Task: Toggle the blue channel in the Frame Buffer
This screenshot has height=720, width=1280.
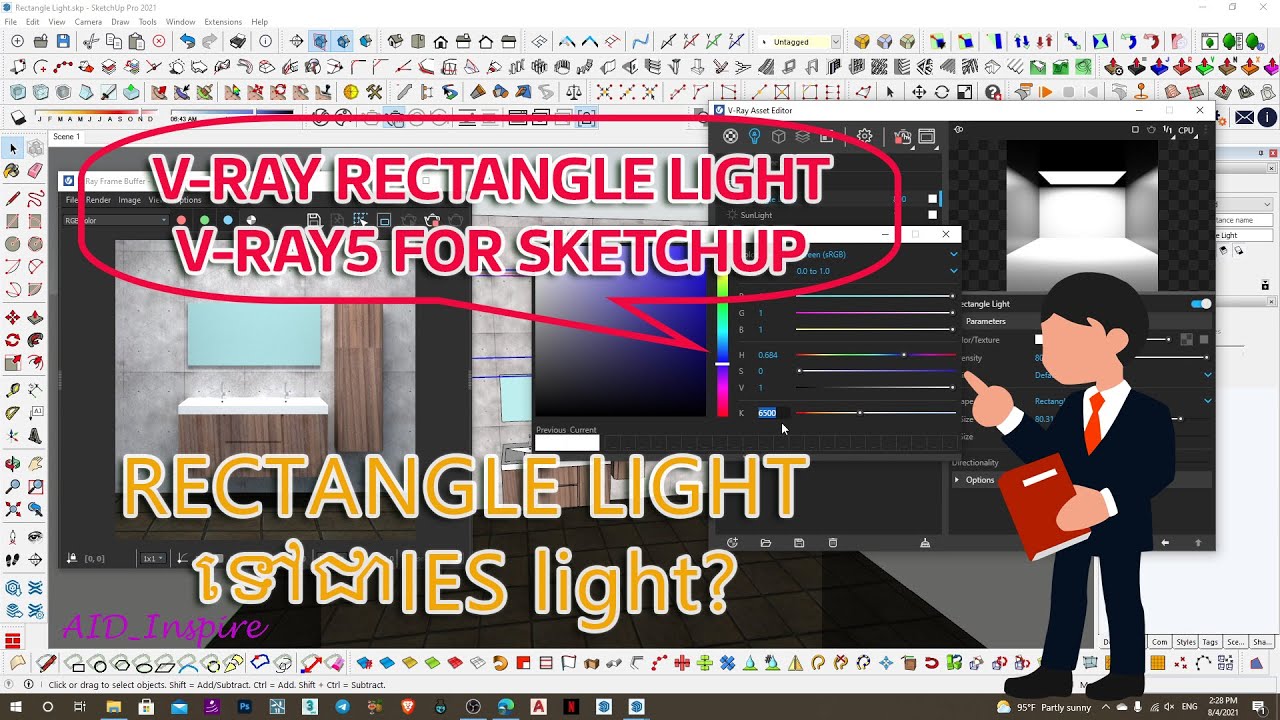Action: 228,220
